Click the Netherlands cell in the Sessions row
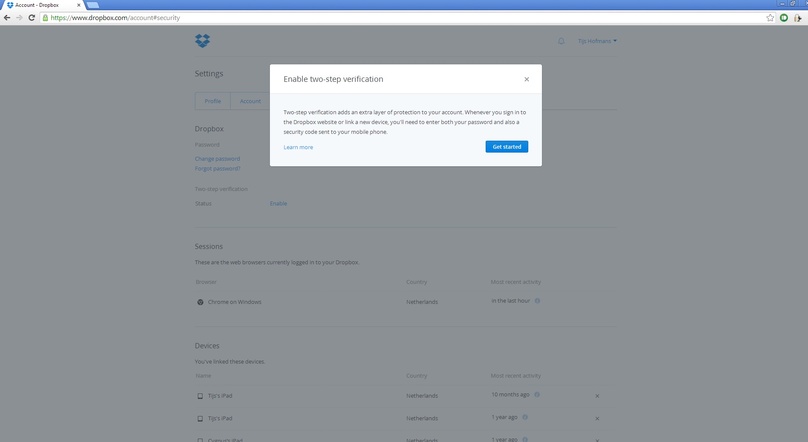This screenshot has width=808, height=442. tap(422, 302)
